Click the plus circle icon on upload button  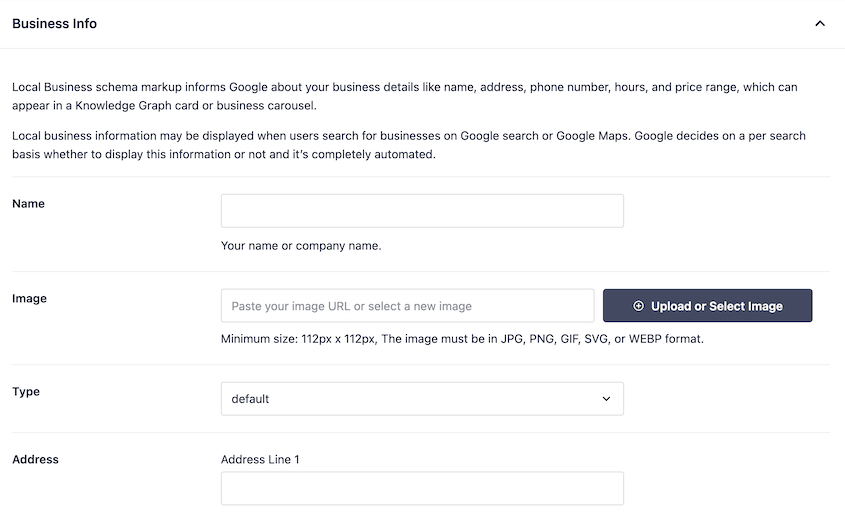click(639, 306)
